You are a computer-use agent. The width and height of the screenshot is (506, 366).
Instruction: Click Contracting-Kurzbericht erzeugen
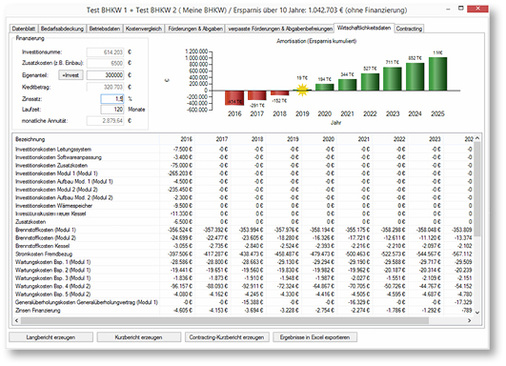[227, 337]
